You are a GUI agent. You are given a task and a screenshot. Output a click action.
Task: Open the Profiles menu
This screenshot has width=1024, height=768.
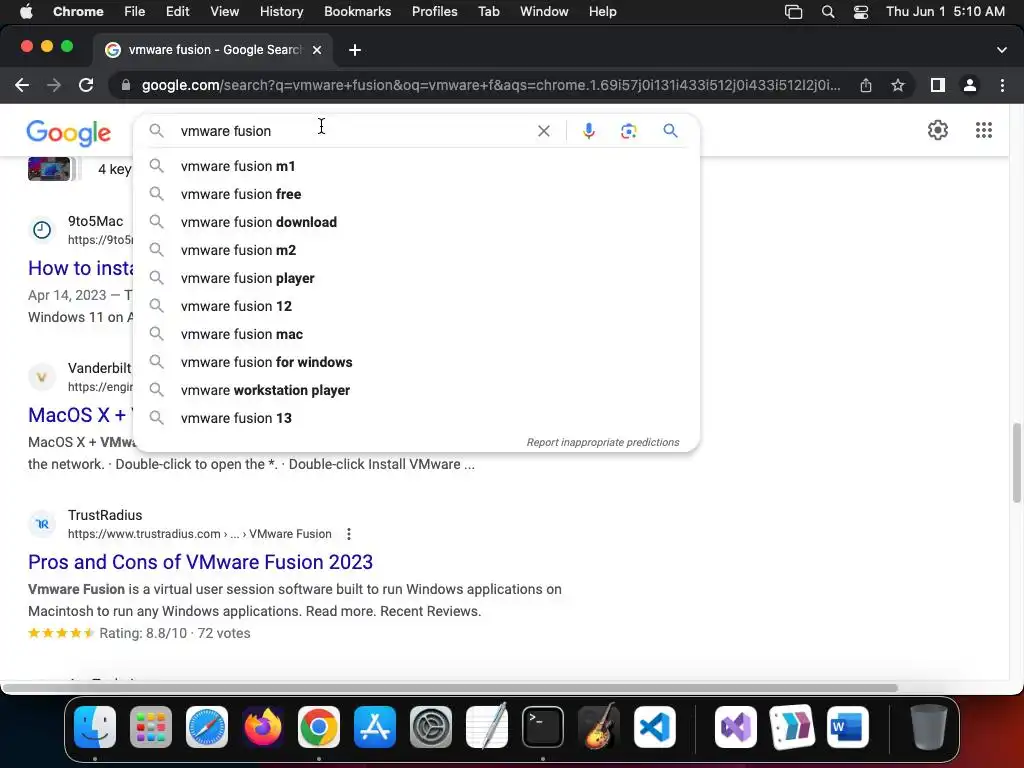[434, 12]
